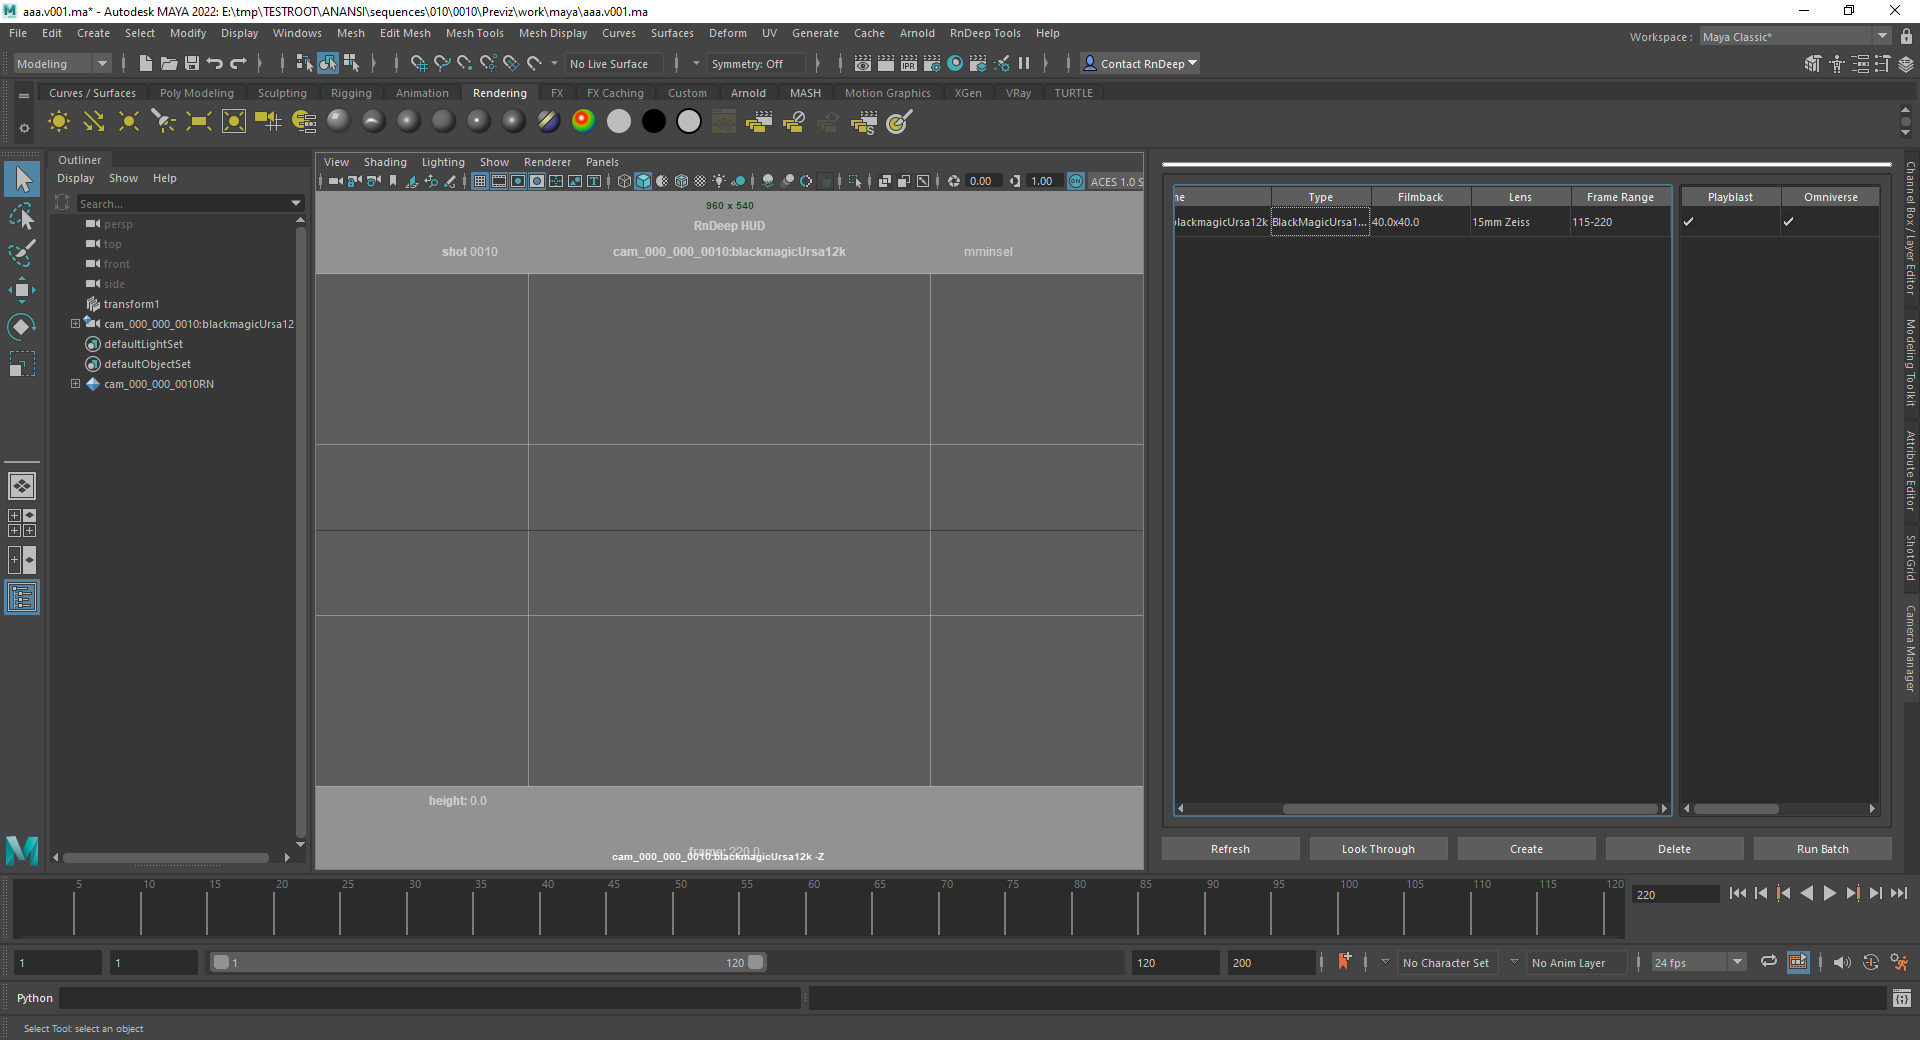Image resolution: width=1920 pixels, height=1040 pixels.
Task: Switch to the Arnold shelf tab
Action: pyautogui.click(x=747, y=93)
